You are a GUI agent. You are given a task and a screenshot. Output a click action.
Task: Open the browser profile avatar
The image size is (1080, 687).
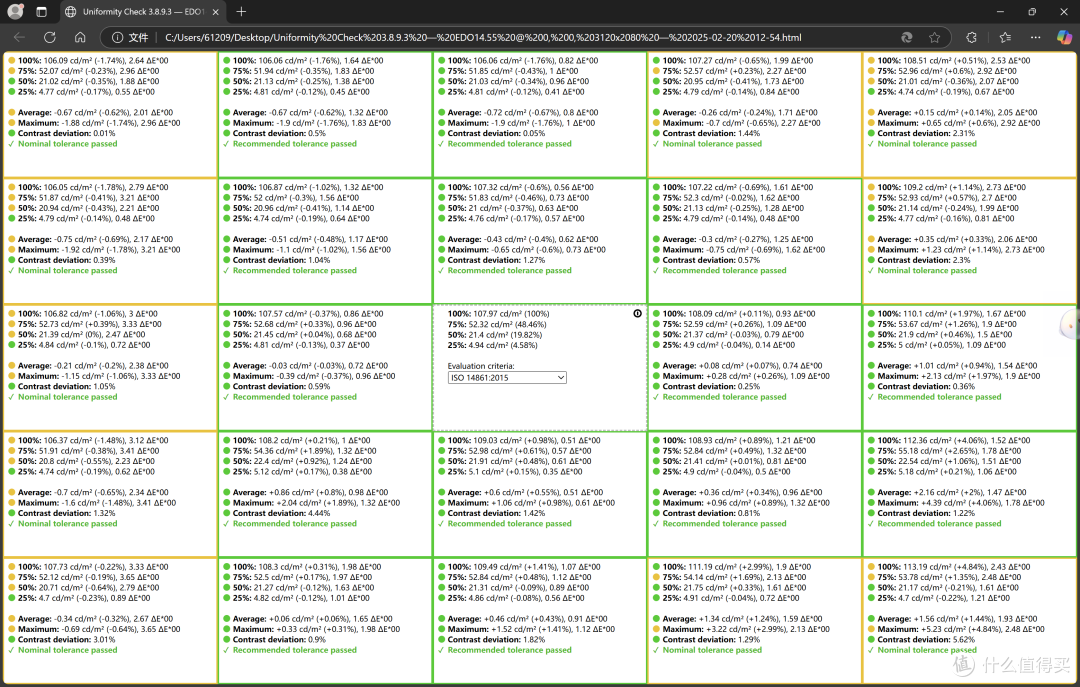pyautogui.click(x=15, y=12)
